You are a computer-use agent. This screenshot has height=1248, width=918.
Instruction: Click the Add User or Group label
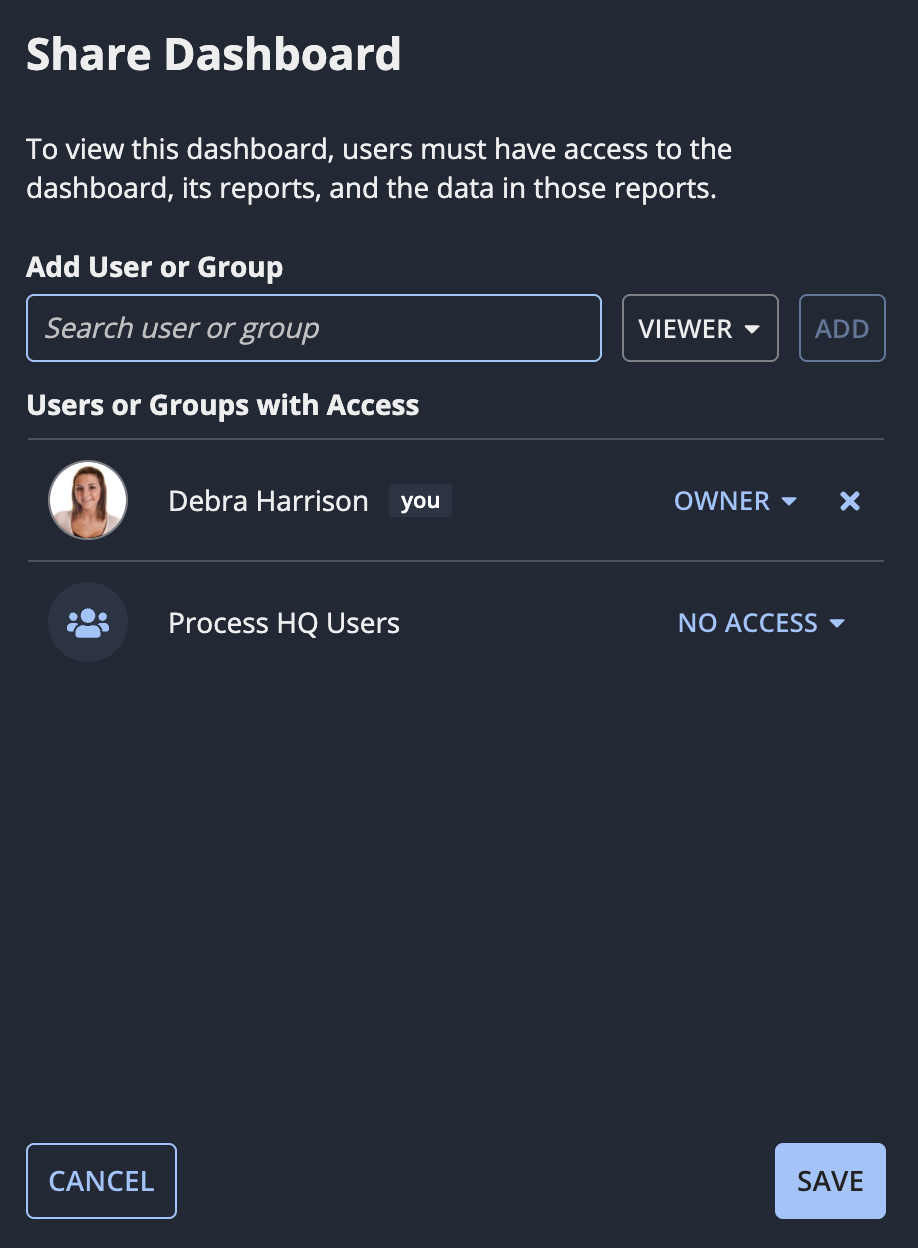click(x=155, y=267)
